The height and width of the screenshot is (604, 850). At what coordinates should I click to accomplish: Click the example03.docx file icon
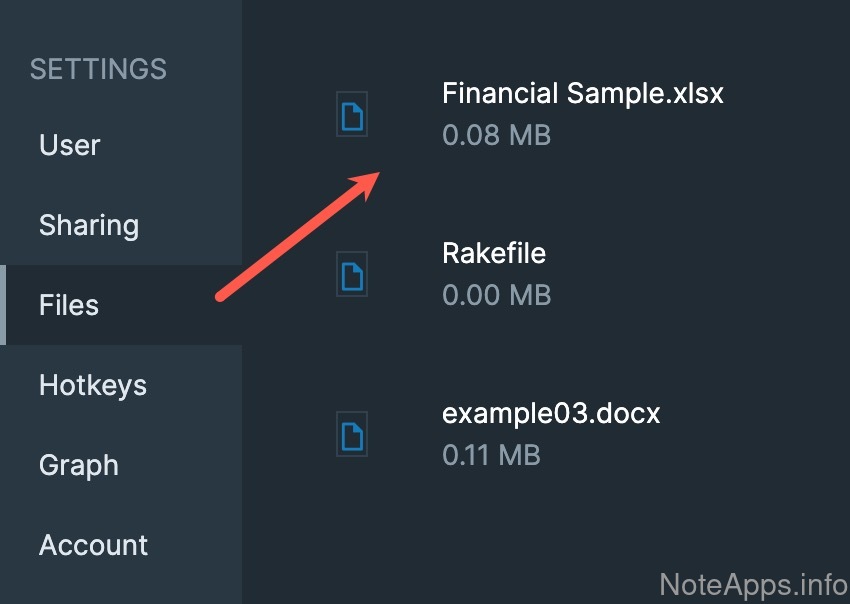pyautogui.click(x=352, y=435)
